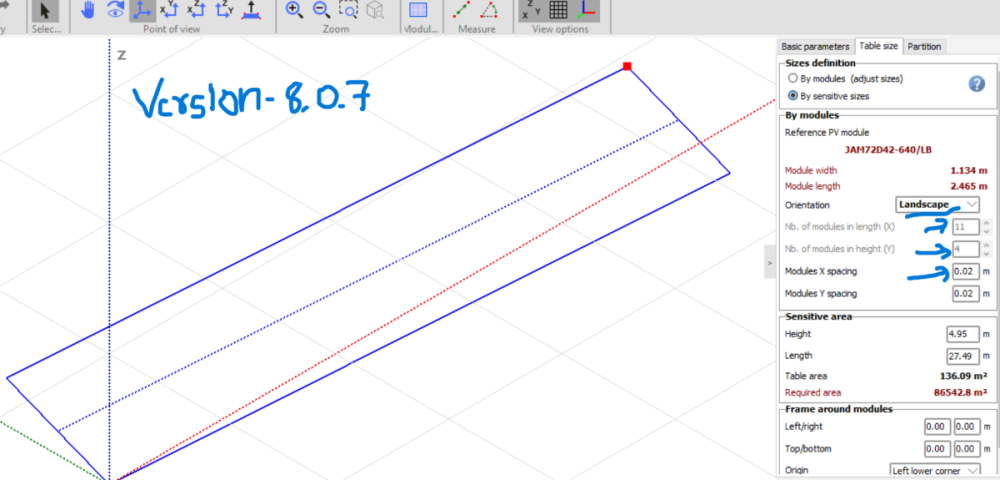Screen dimensions: 1000x480
Task: Click the first Left/right frame field
Action: tap(937, 426)
